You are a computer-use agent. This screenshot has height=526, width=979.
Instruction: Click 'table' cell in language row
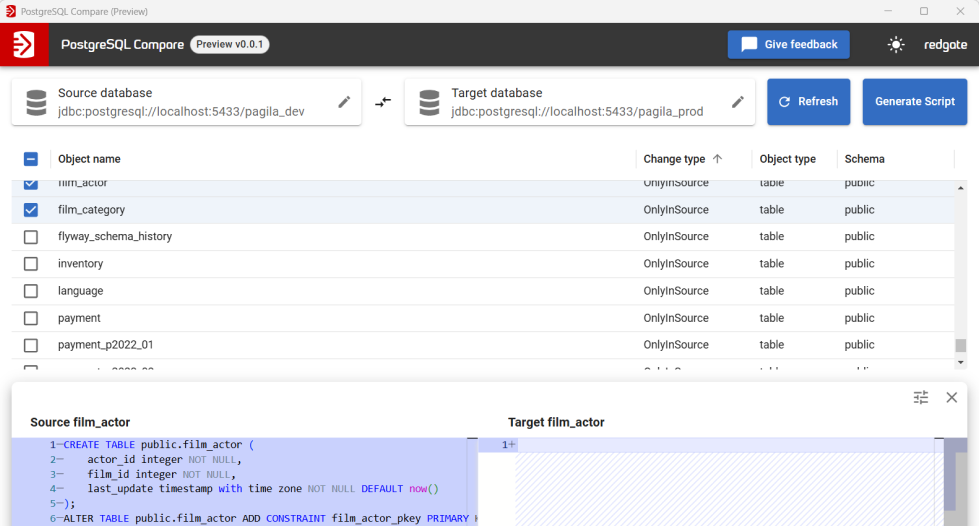pos(772,291)
